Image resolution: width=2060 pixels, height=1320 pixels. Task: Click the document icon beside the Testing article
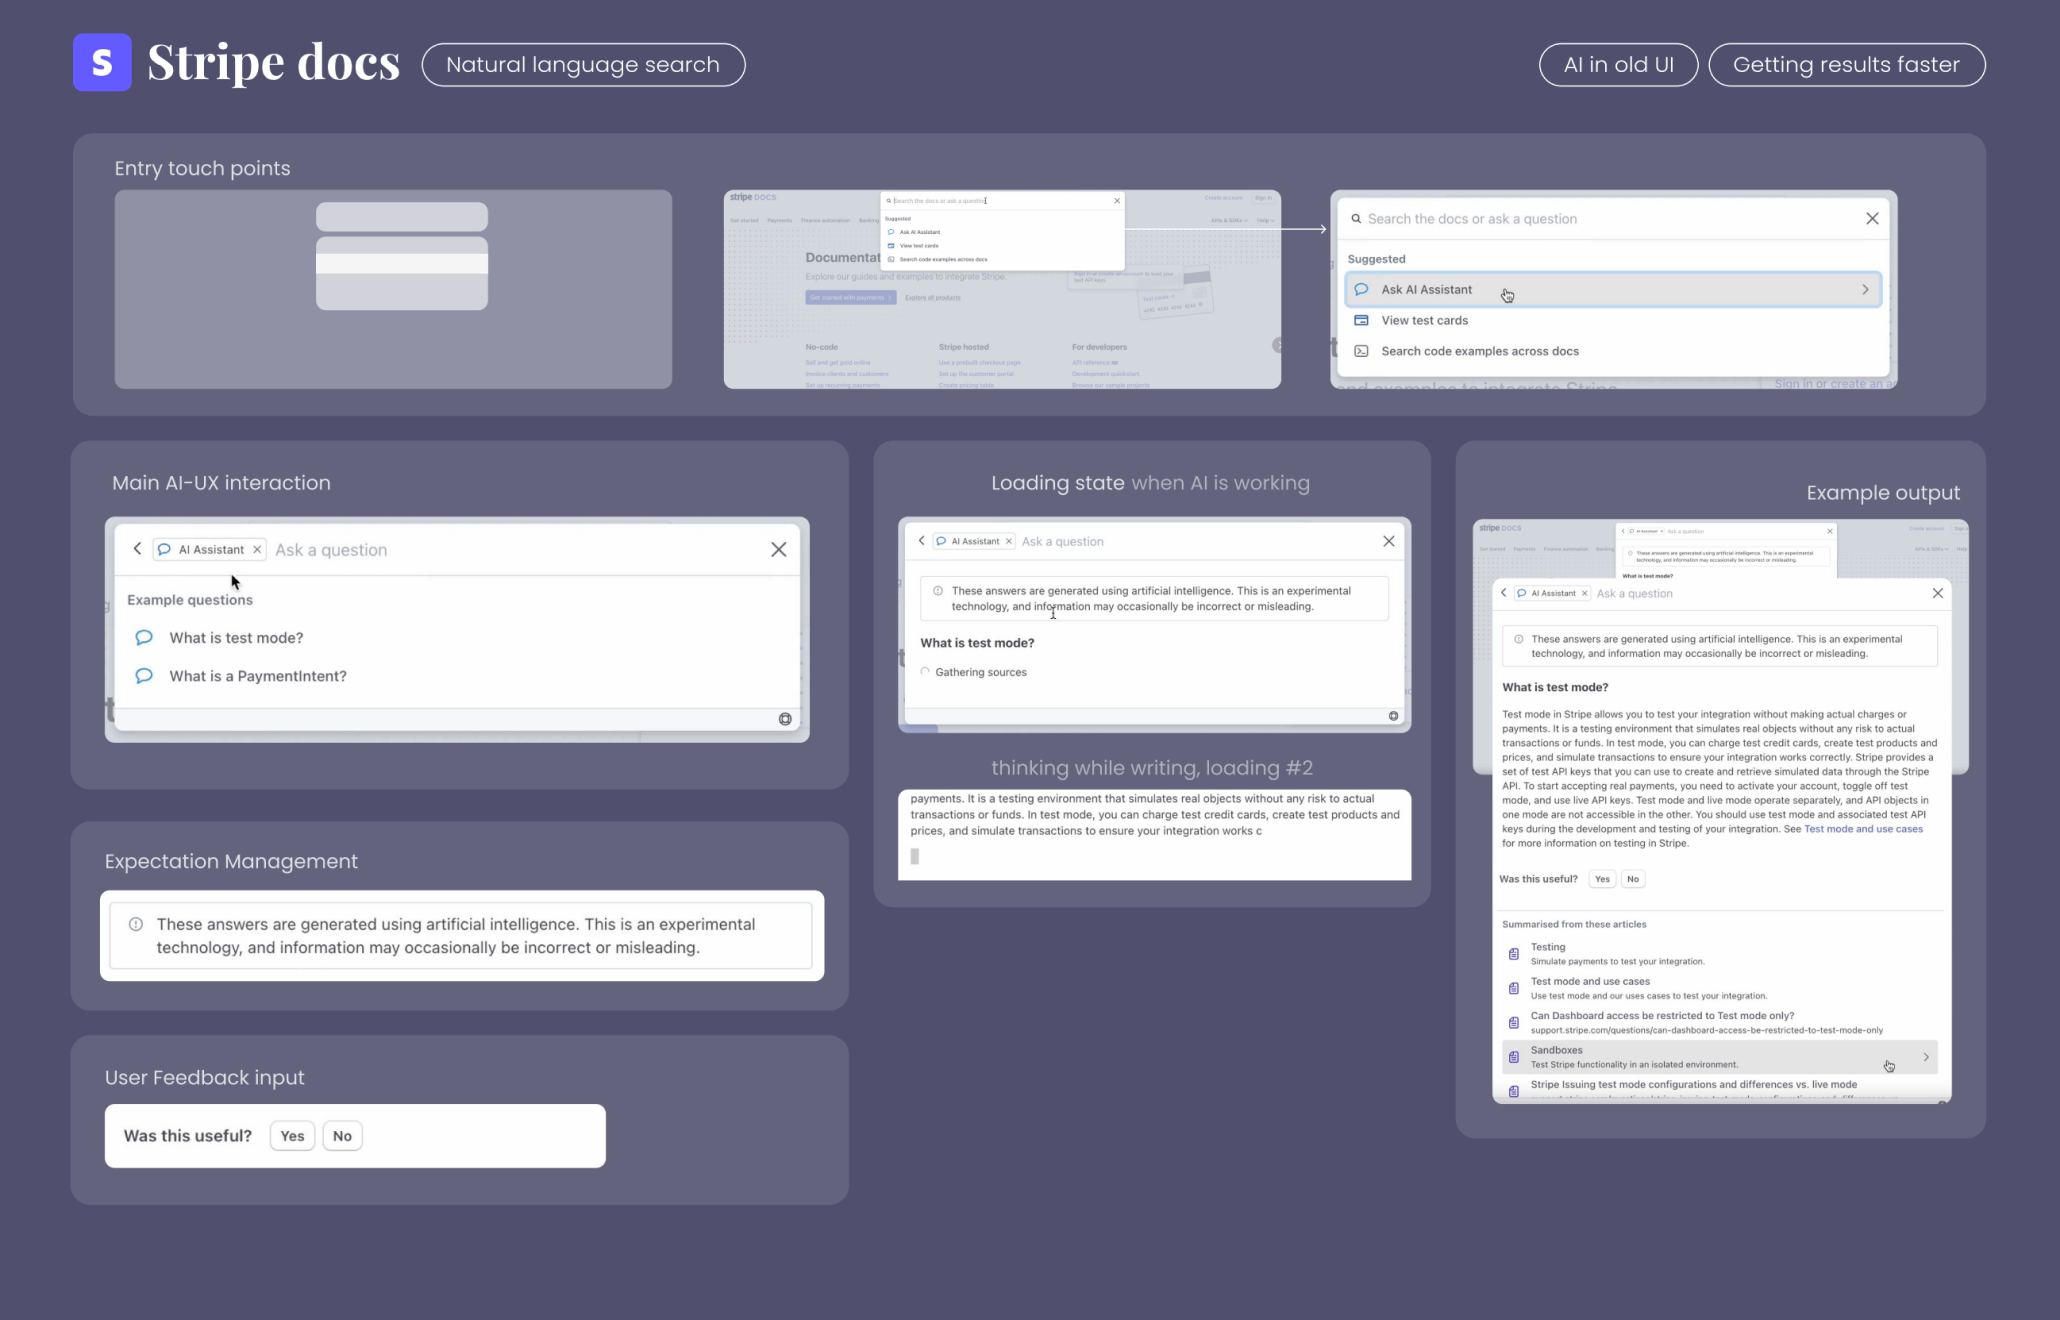click(x=1514, y=954)
